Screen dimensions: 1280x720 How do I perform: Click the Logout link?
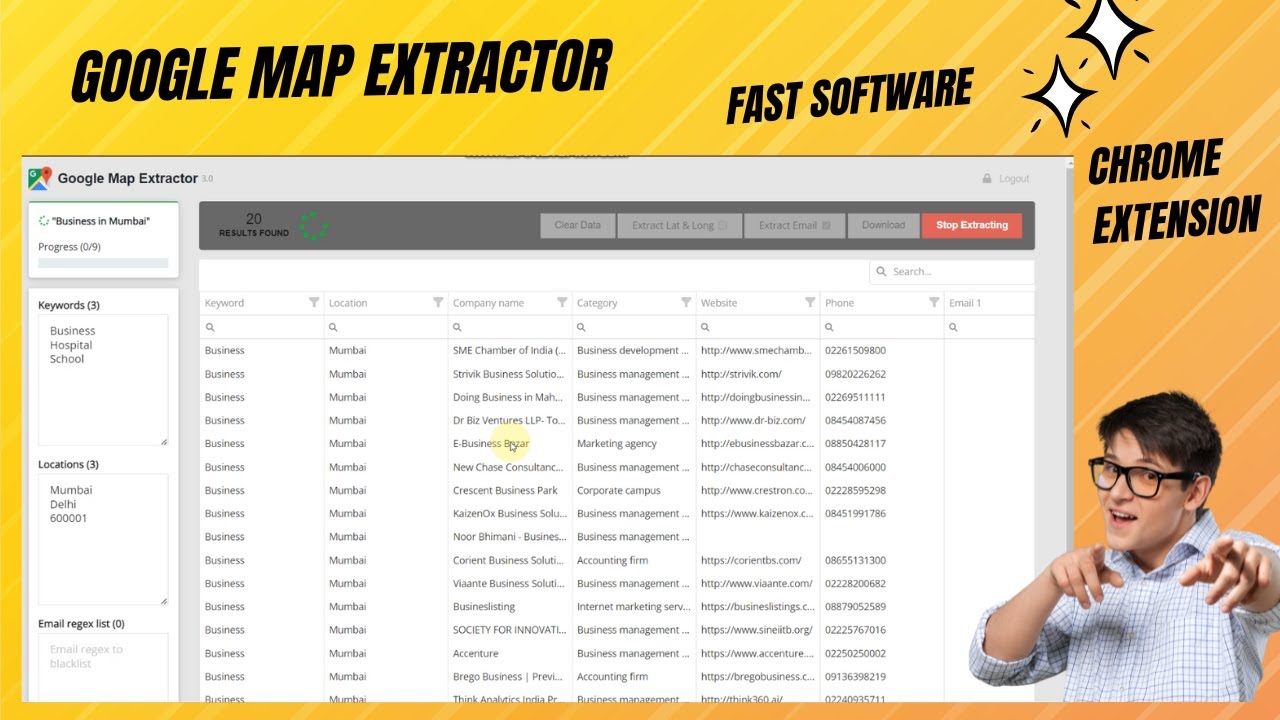pos(1014,179)
